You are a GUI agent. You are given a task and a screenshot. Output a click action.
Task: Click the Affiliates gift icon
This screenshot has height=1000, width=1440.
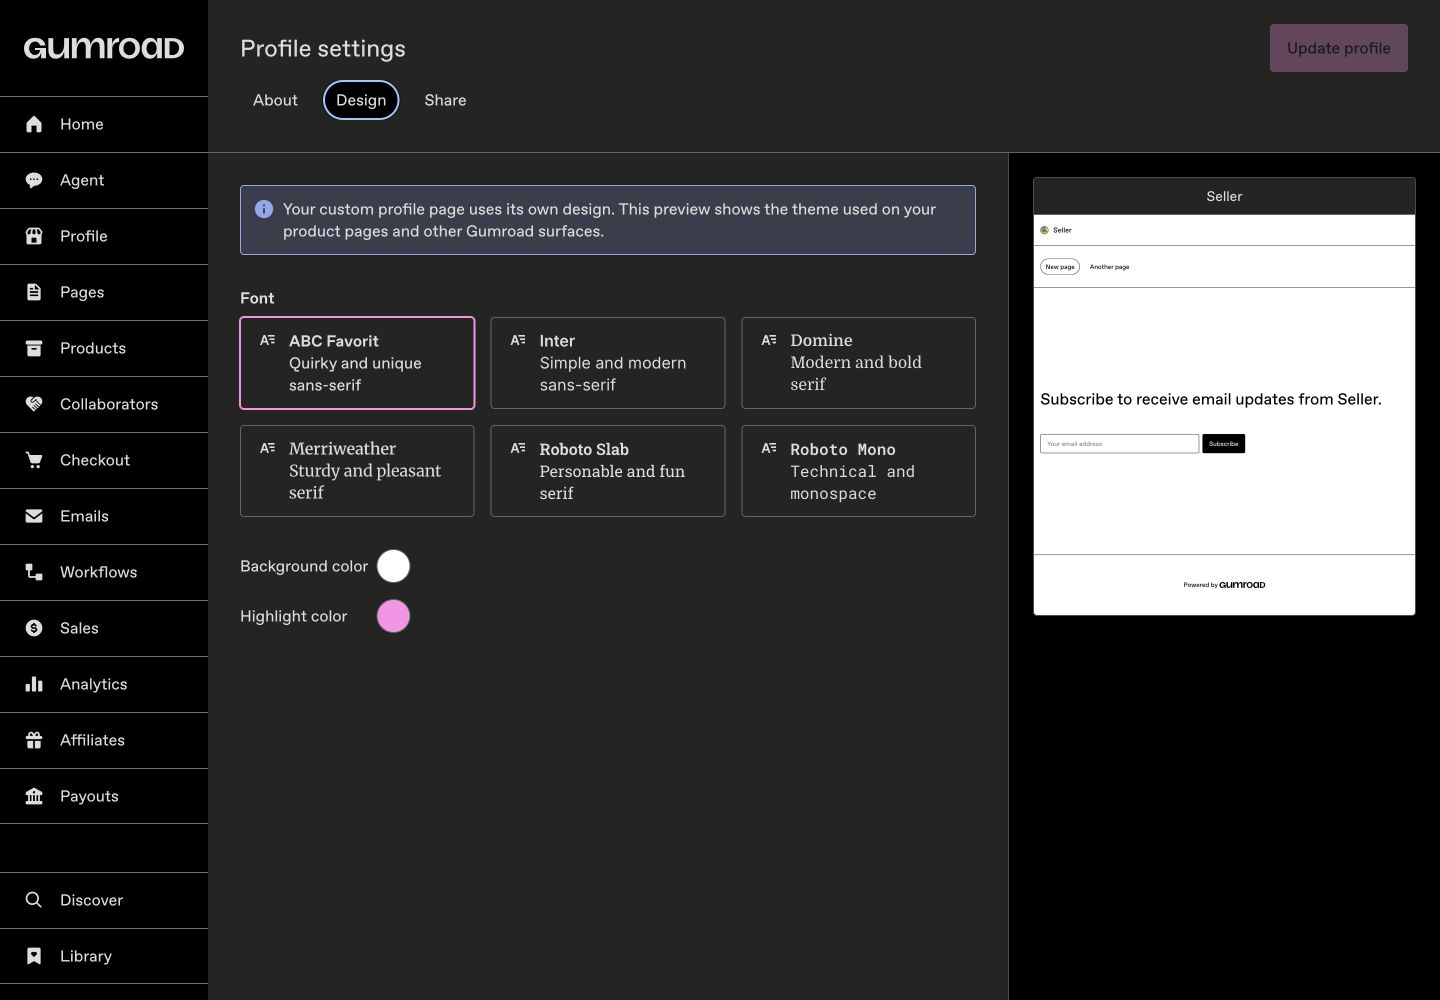pos(34,740)
